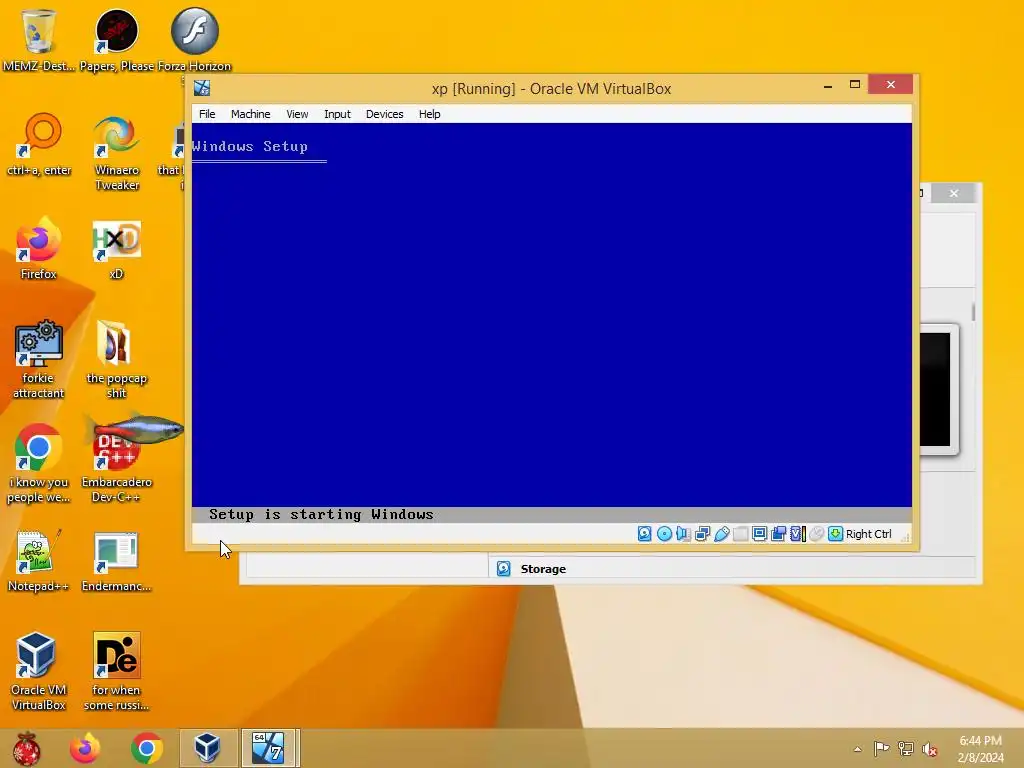Select the Forza Horizon flash icon
Image resolution: width=1024 pixels, height=768 pixels.
(x=195, y=40)
